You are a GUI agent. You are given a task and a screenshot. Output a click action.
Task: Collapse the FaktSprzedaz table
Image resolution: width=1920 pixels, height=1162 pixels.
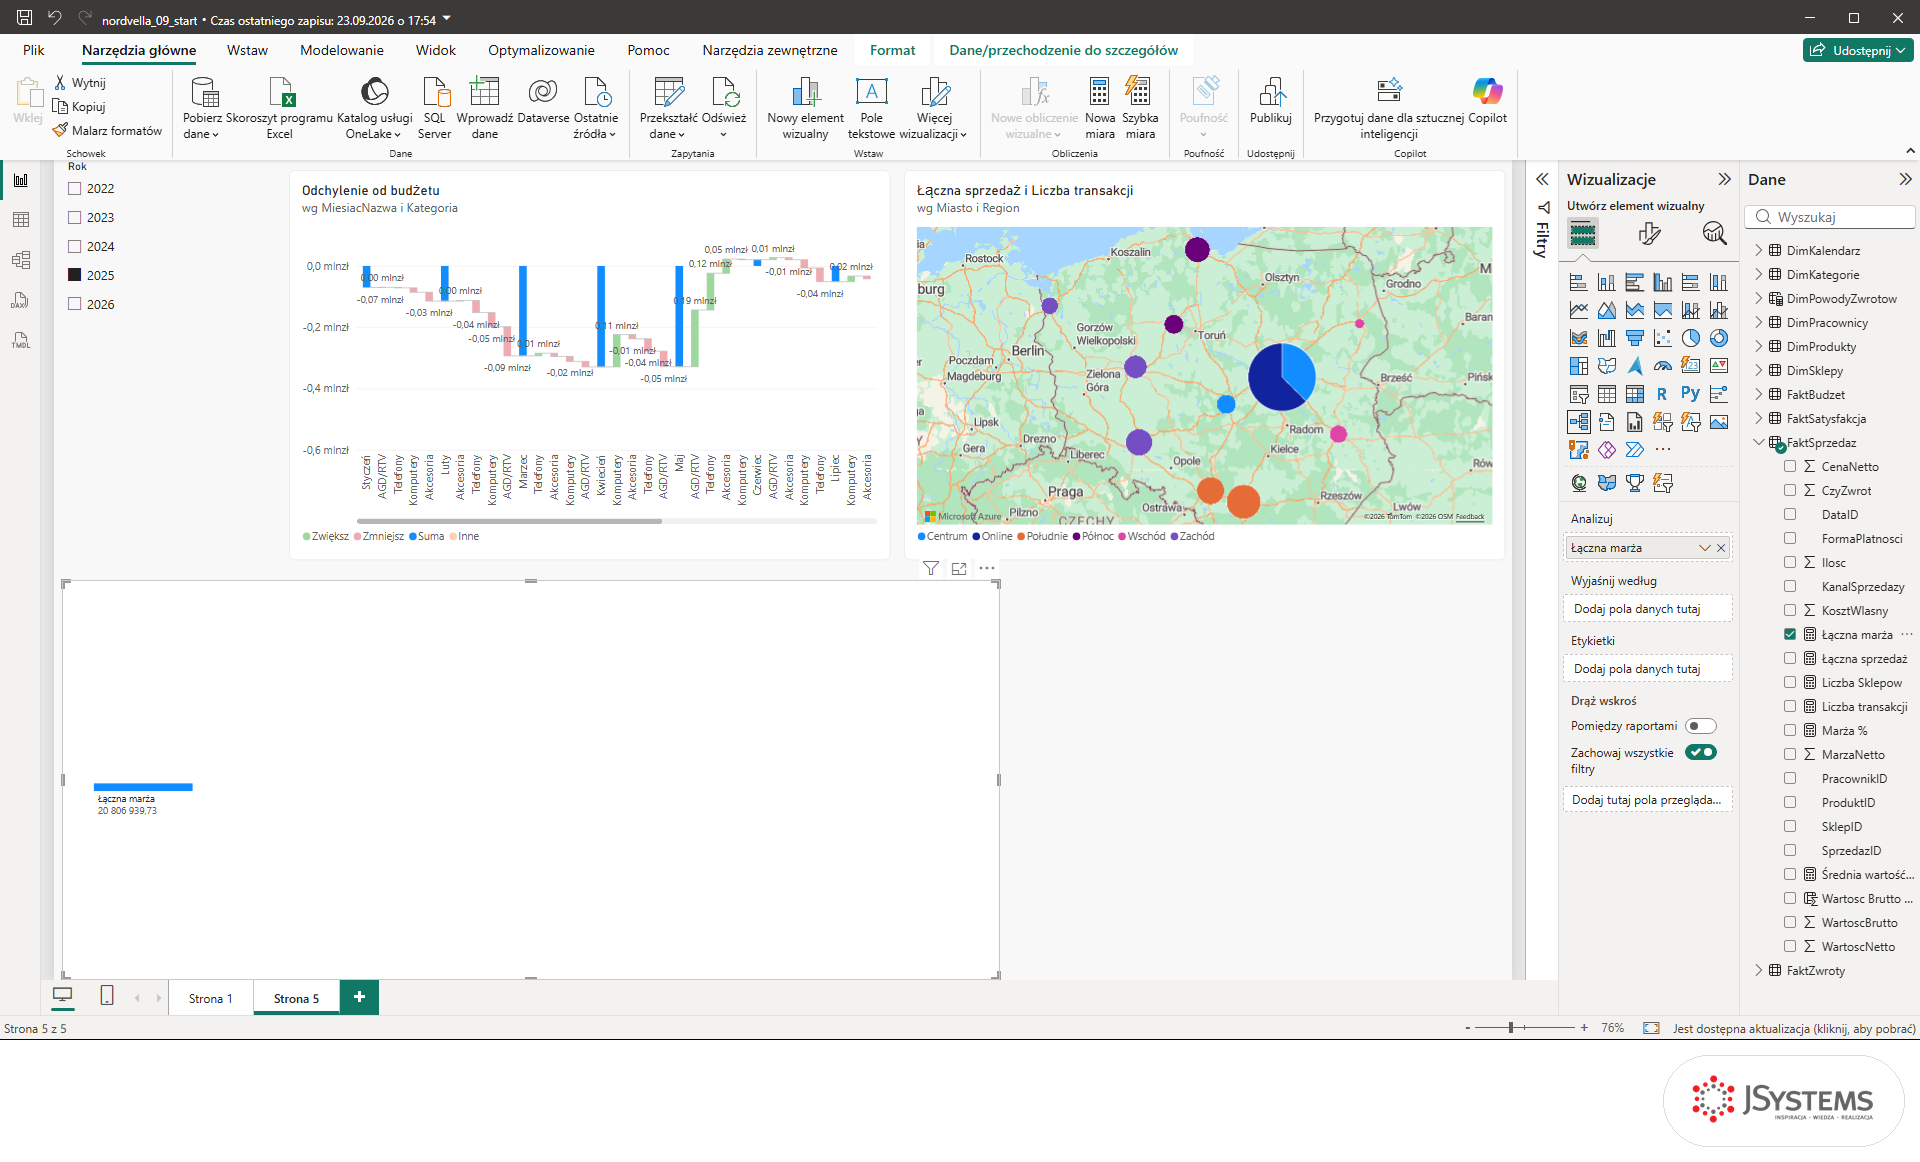(x=1759, y=442)
